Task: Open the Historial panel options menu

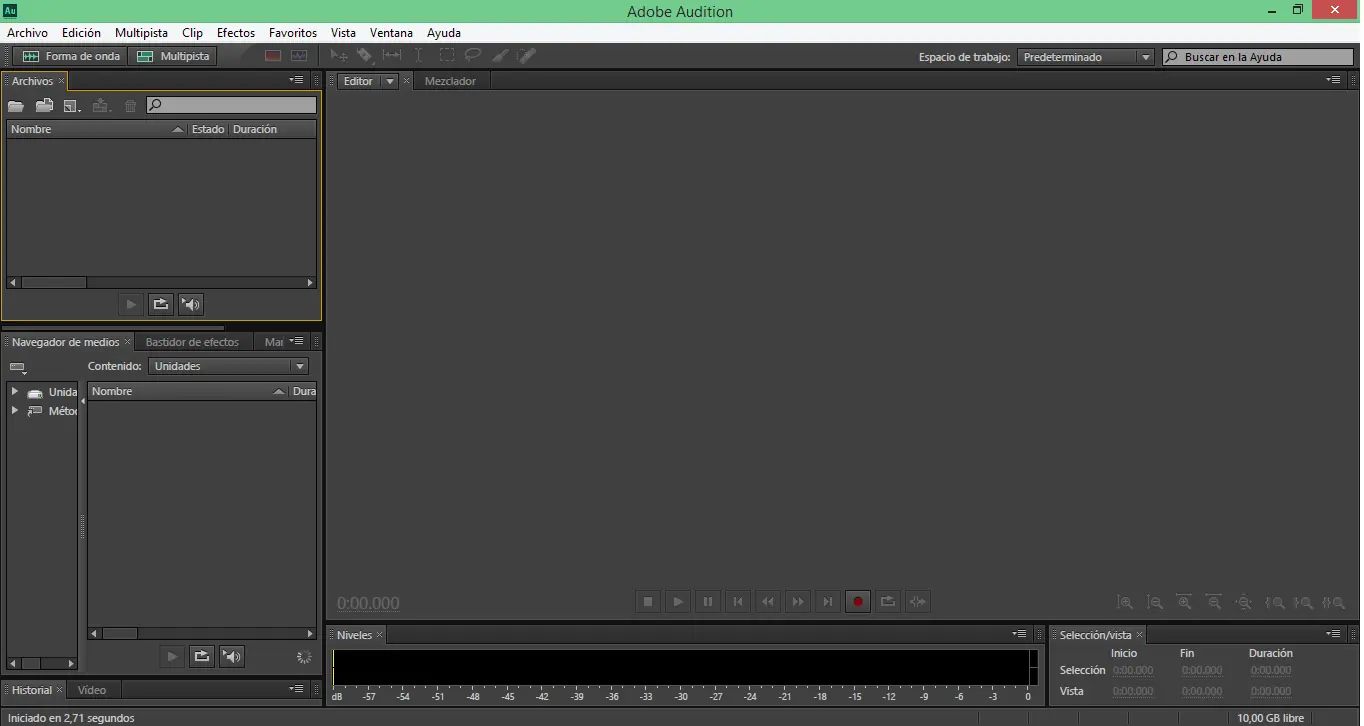Action: tap(297, 688)
